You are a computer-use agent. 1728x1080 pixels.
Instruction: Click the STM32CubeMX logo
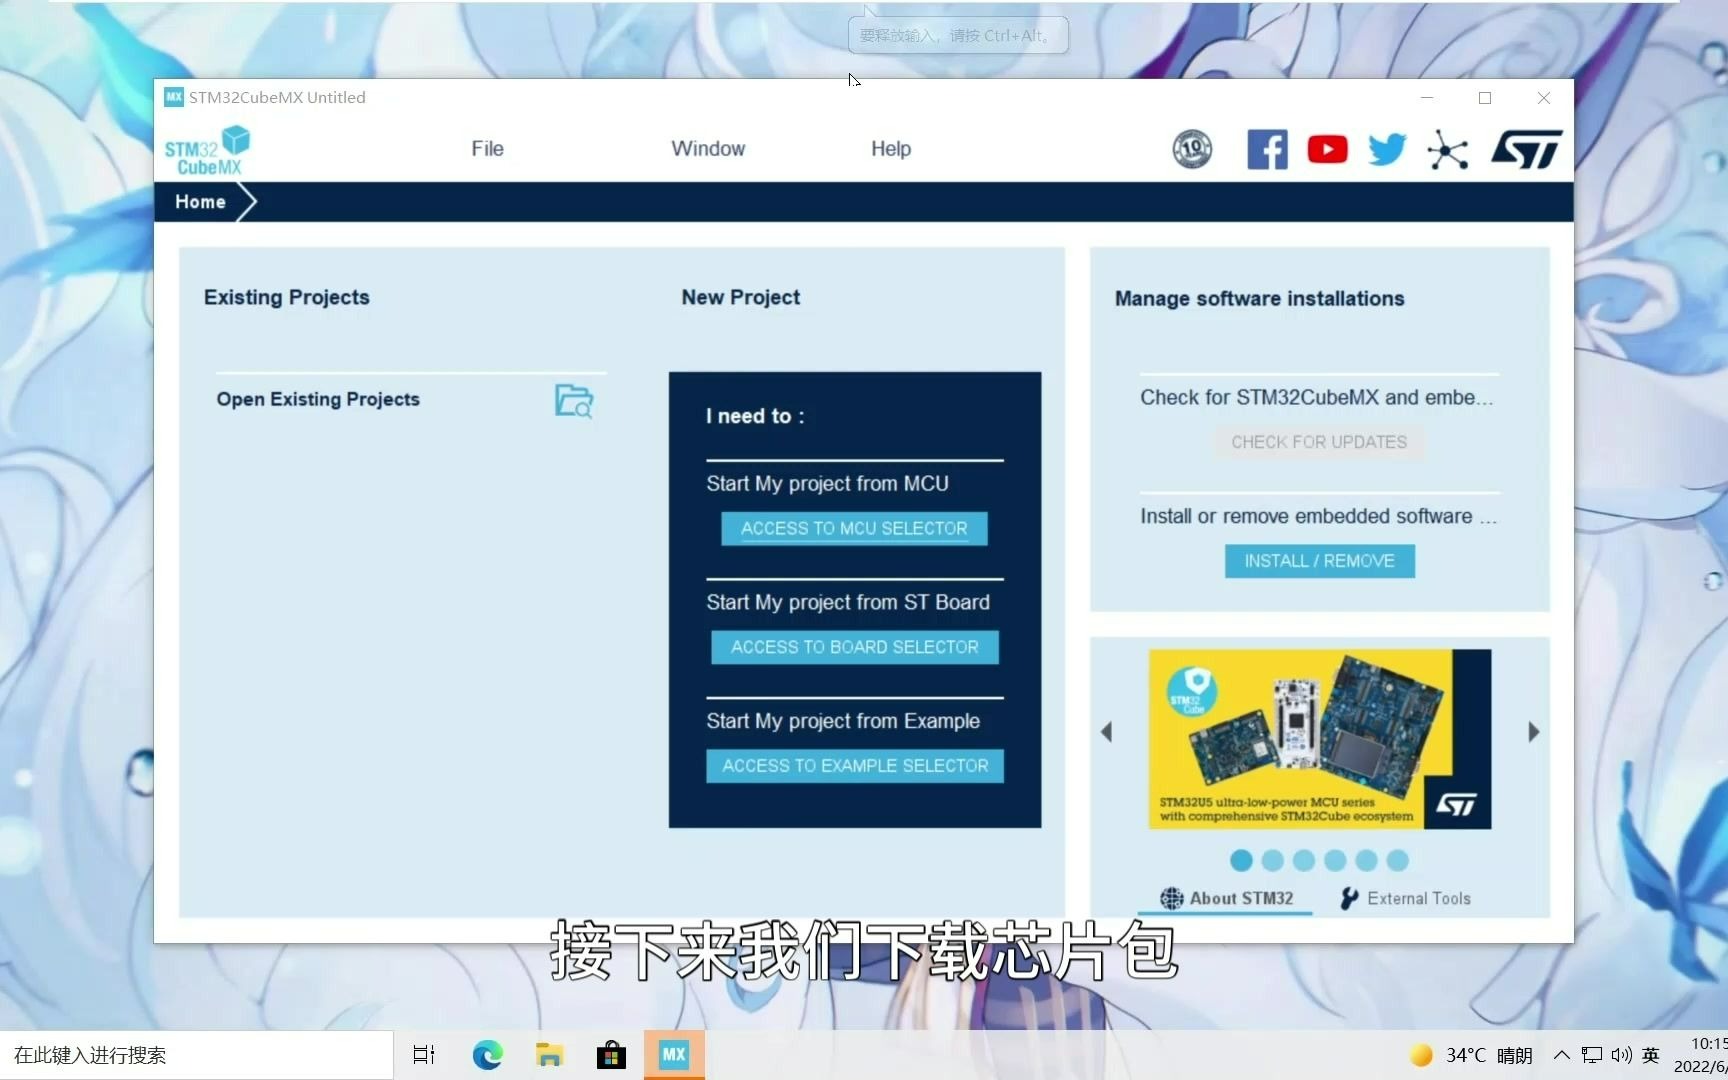pos(208,150)
